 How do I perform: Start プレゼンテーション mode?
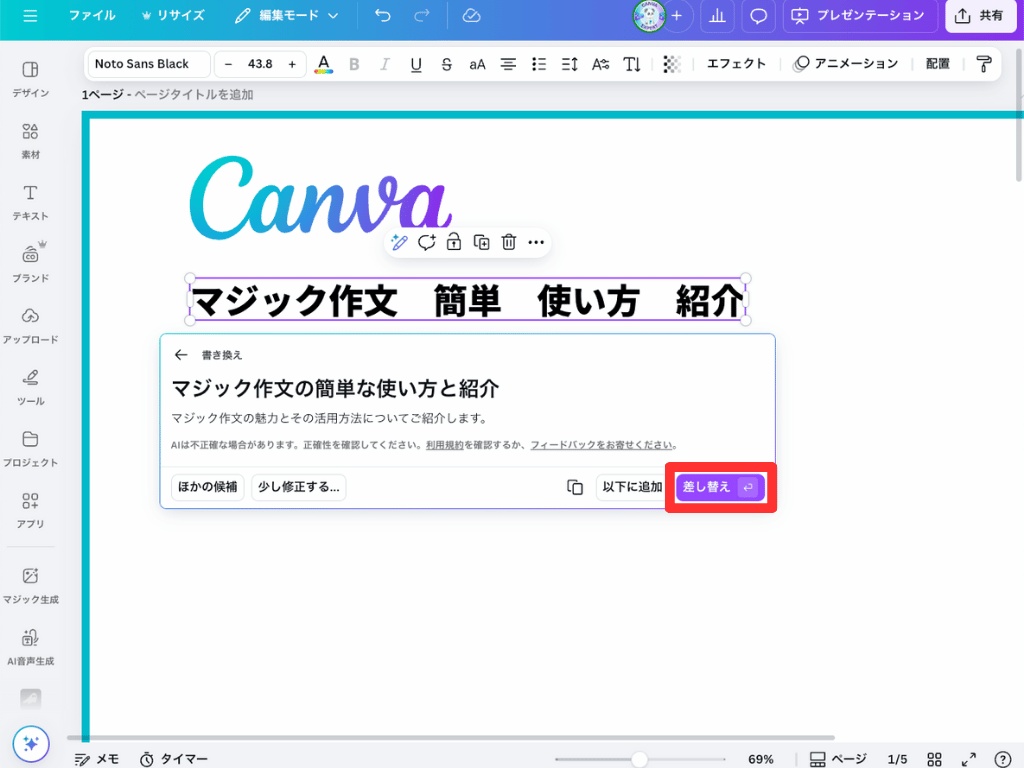click(860, 16)
